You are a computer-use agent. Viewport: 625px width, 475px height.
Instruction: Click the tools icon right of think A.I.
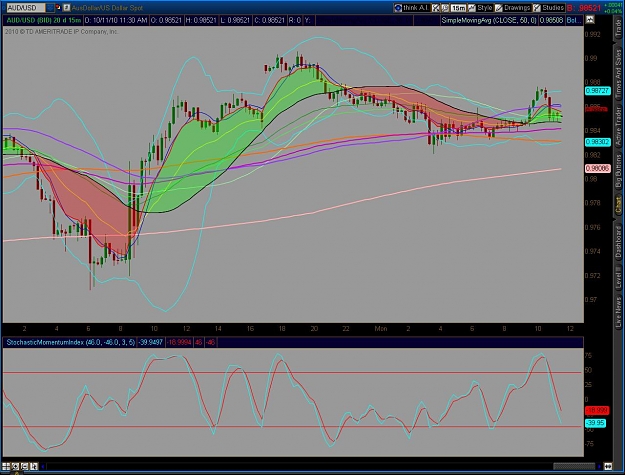436,8
